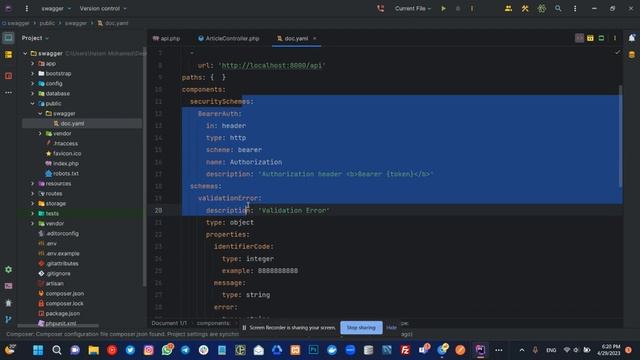This screenshot has height=360, width=640.
Task: Open Telegram from the taskbar
Action: 185,350
